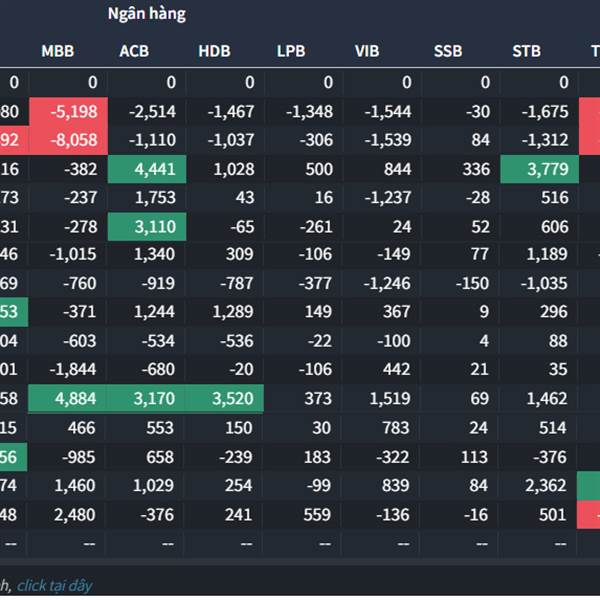Click the 367 value under VIB
The height and width of the screenshot is (600, 600).
(x=397, y=312)
